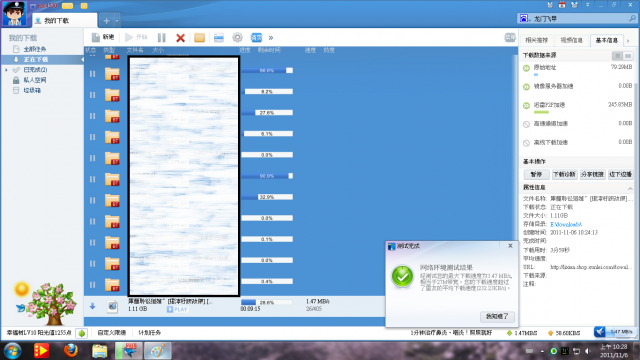This screenshot has width=640, height=360.
Task: Open 私人空间 in the sidebar
Action: click(35, 80)
